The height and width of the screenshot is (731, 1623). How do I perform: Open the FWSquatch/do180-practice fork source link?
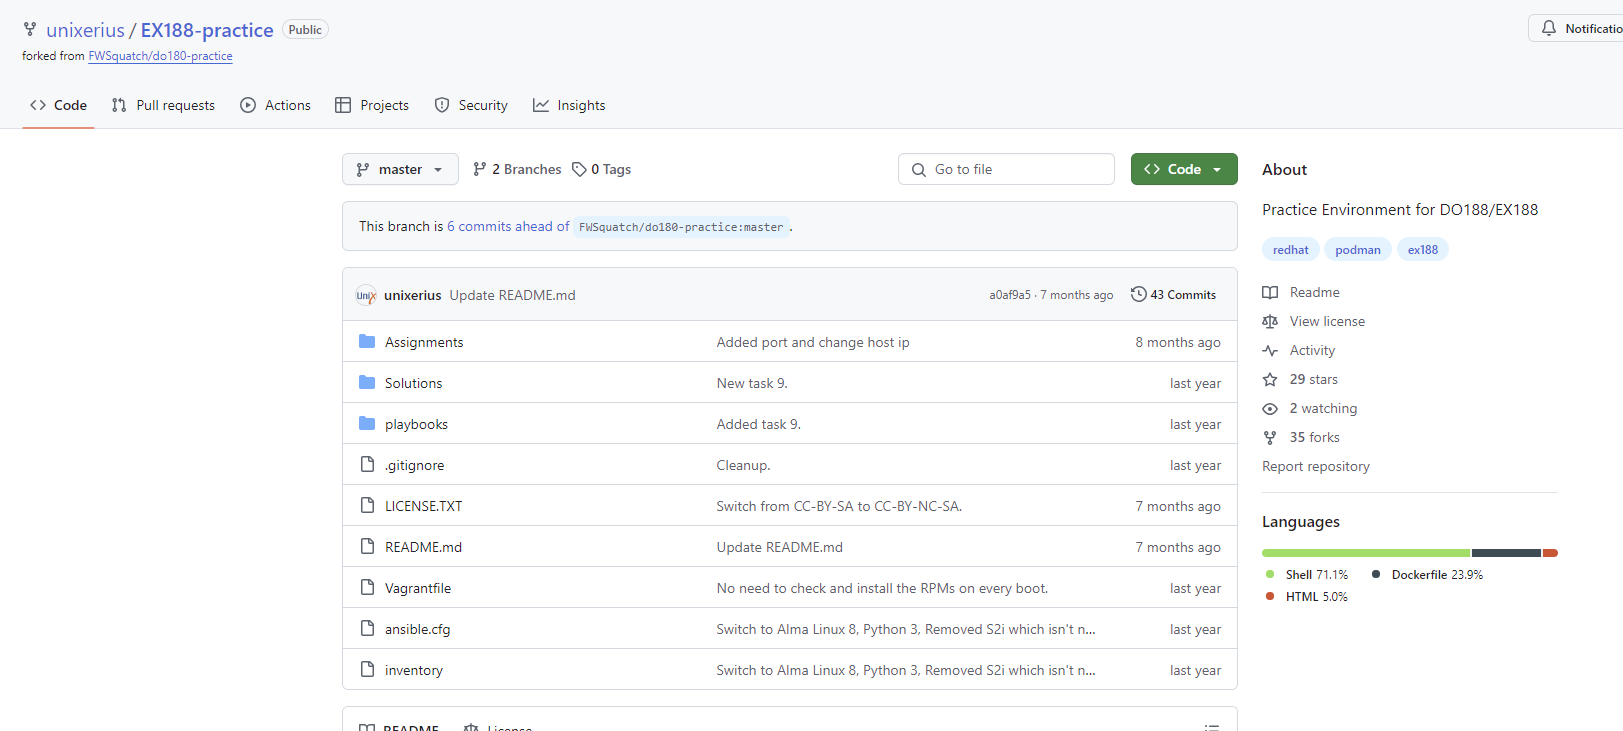[x=160, y=56]
